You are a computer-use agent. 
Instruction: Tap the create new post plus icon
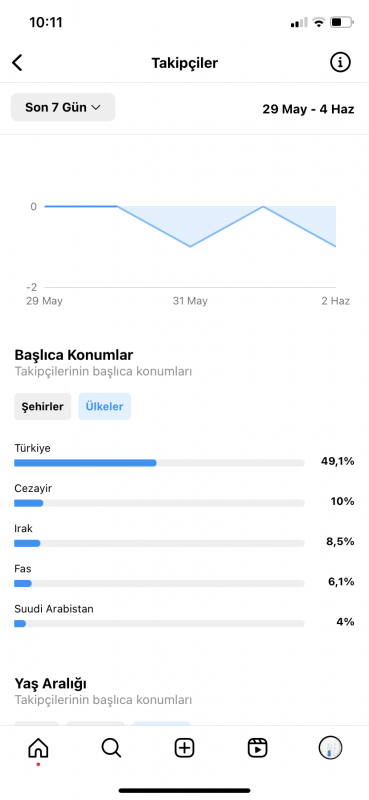coord(184,748)
